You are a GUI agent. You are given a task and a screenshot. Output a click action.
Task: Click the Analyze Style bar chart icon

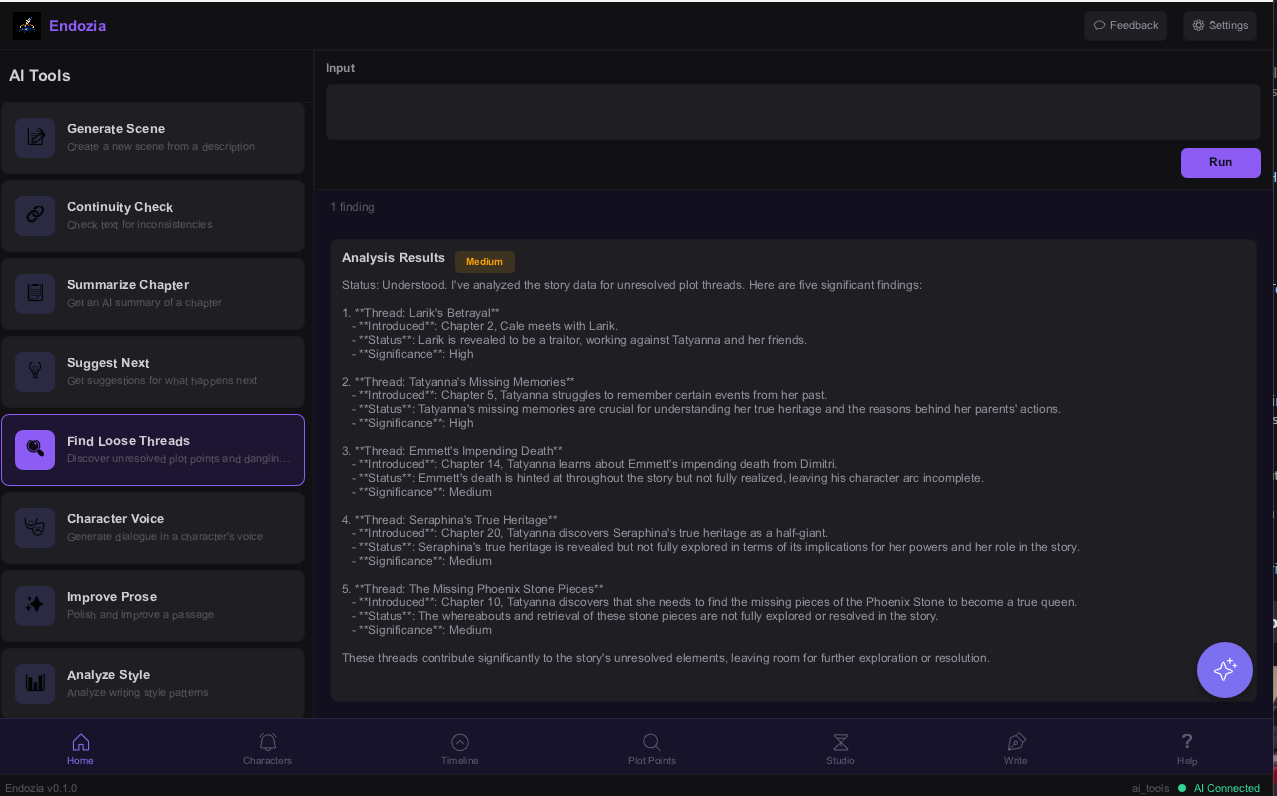pos(35,683)
